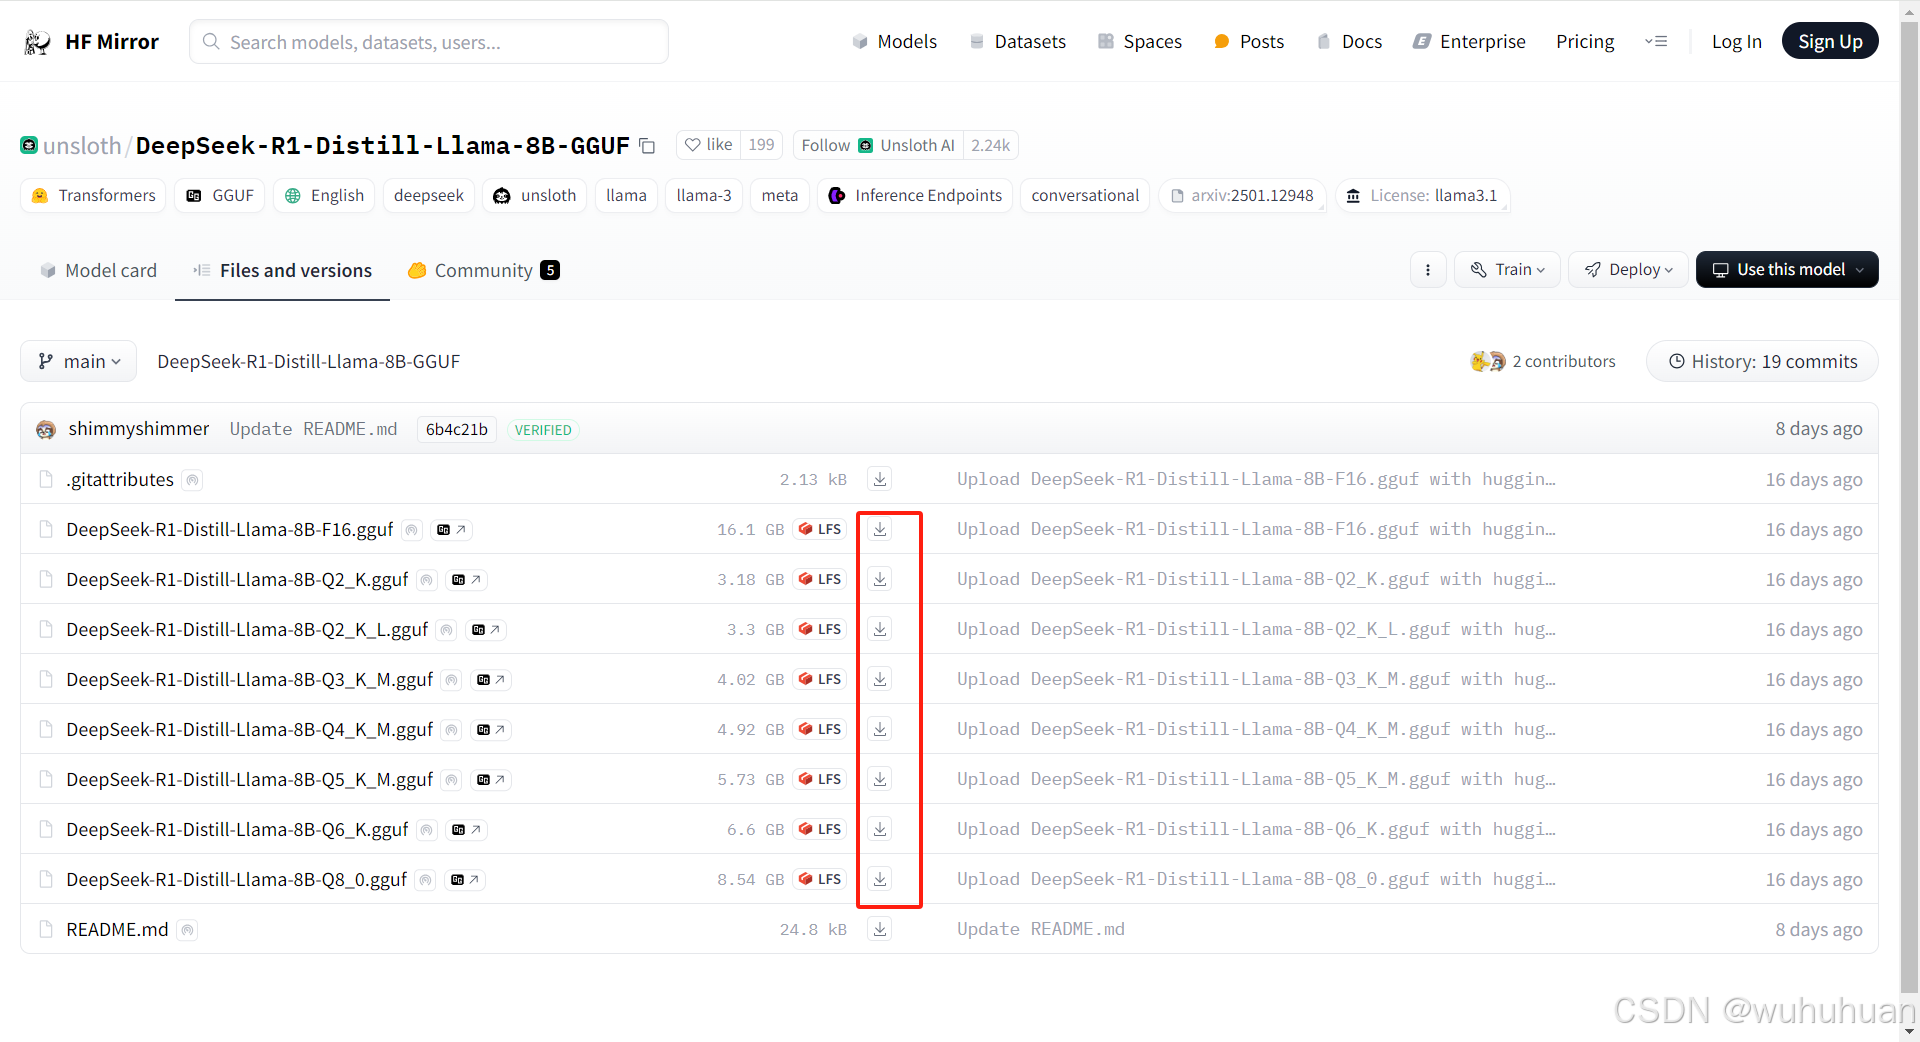Viewport: 1920px width, 1042px height.
Task: Click the arxiv:2501.12948 tag
Action: point(1242,195)
